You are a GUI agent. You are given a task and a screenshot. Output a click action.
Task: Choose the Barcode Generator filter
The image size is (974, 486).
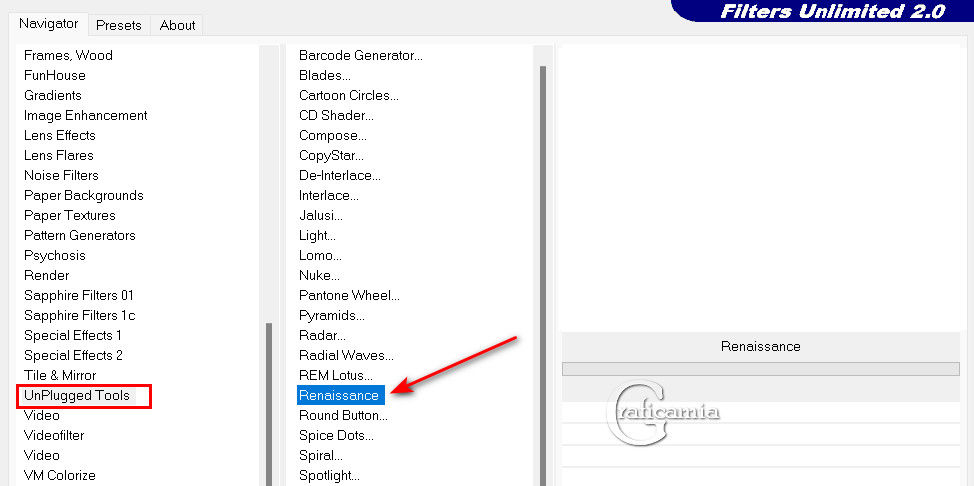coord(361,55)
